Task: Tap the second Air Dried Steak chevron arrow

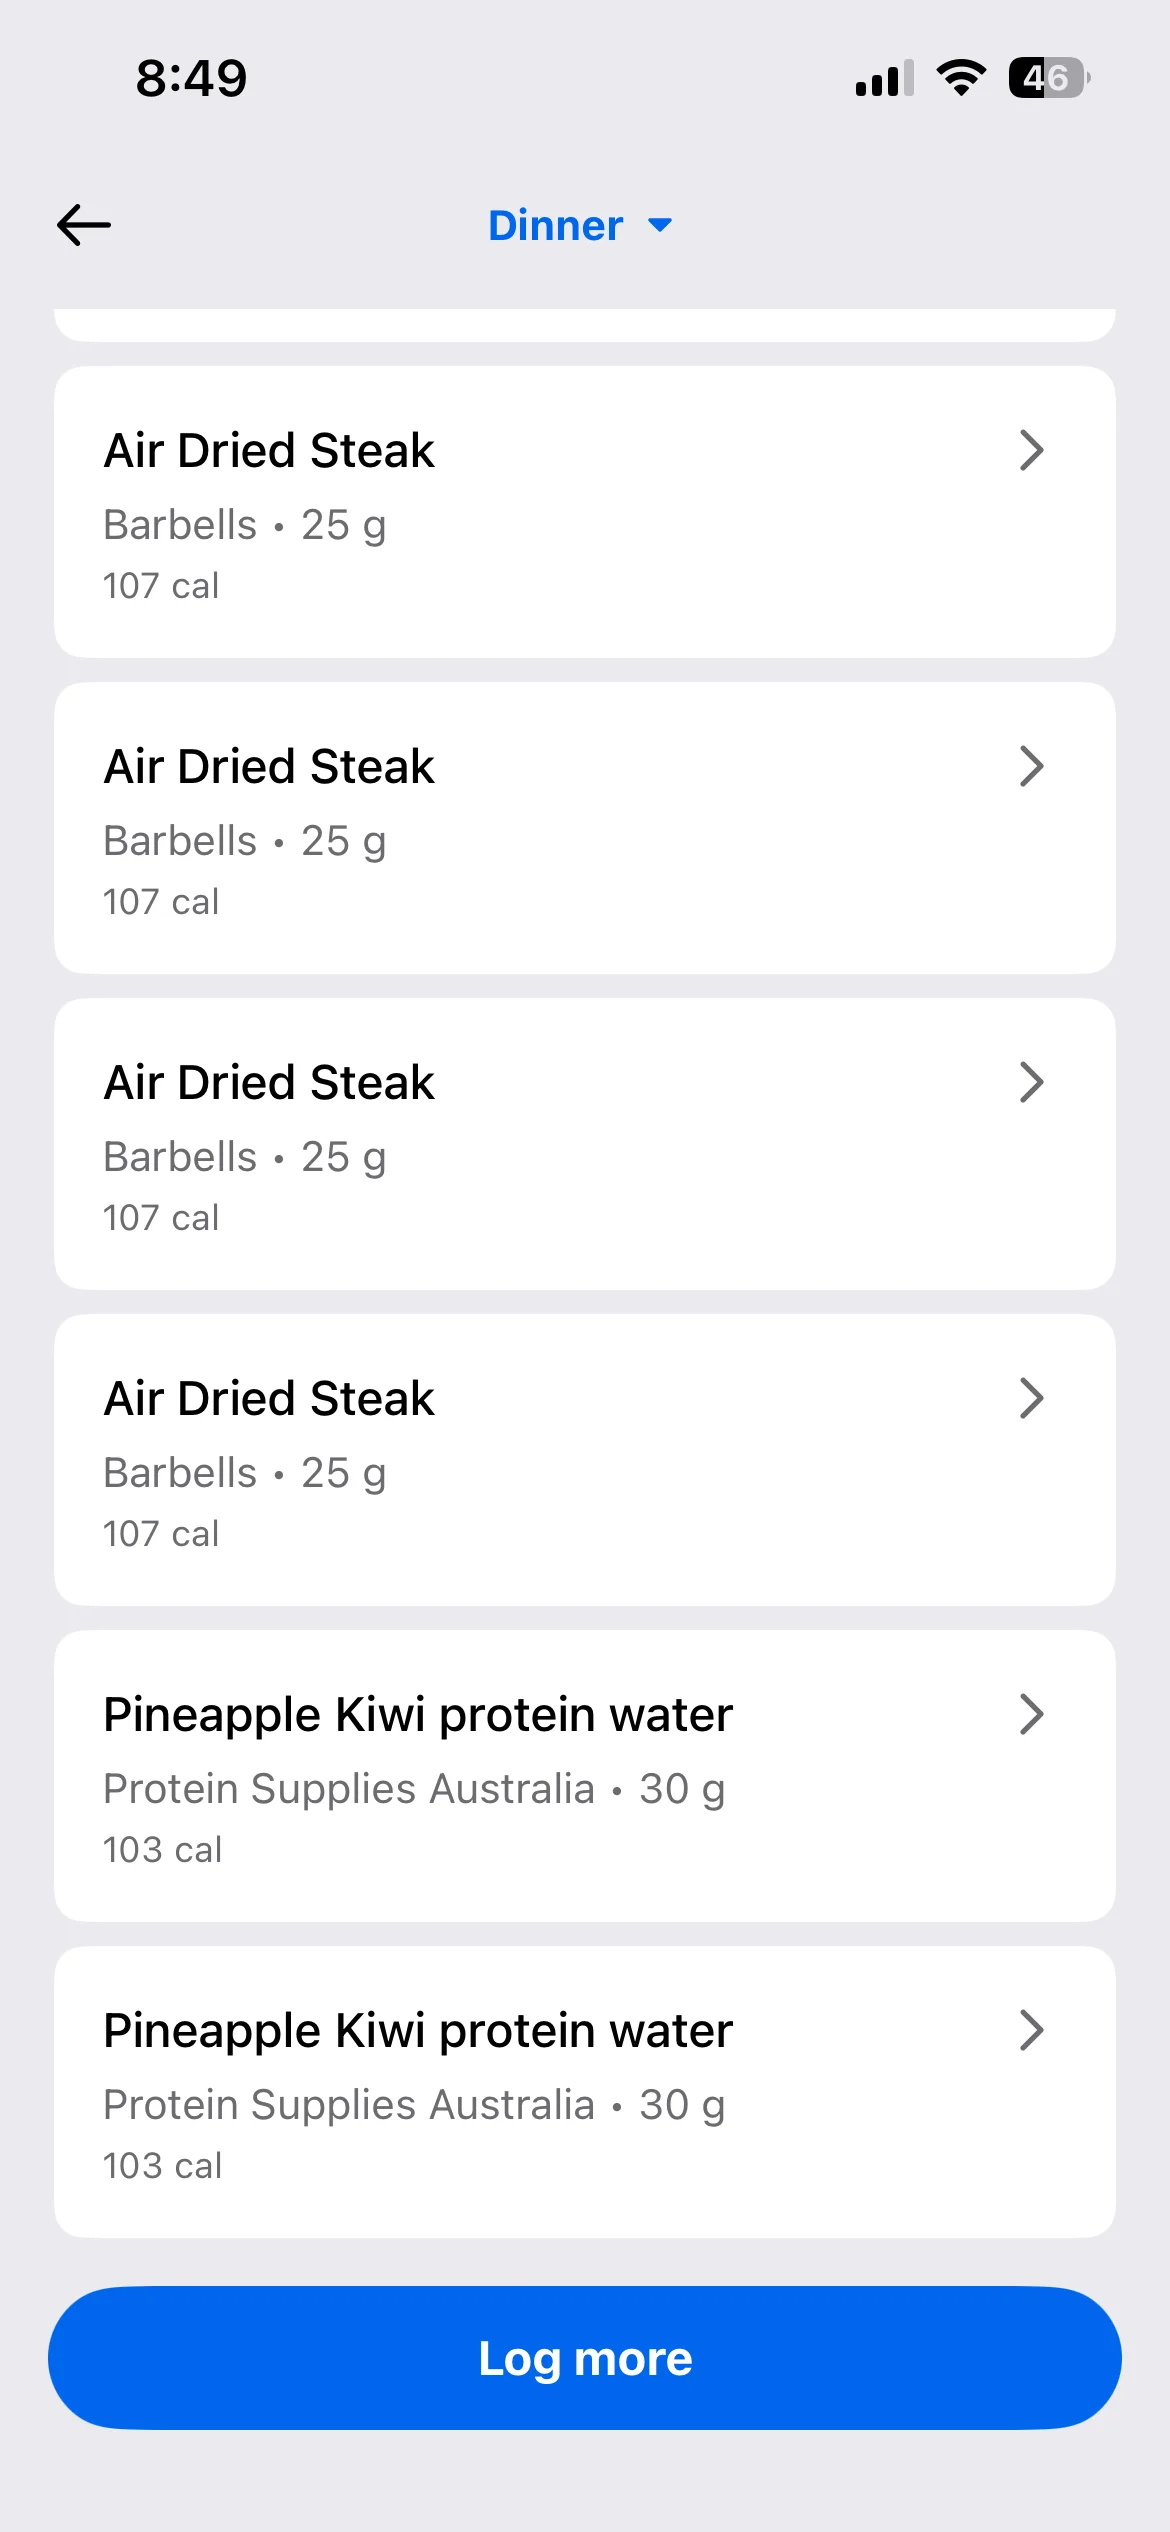Action: click(x=1031, y=767)
